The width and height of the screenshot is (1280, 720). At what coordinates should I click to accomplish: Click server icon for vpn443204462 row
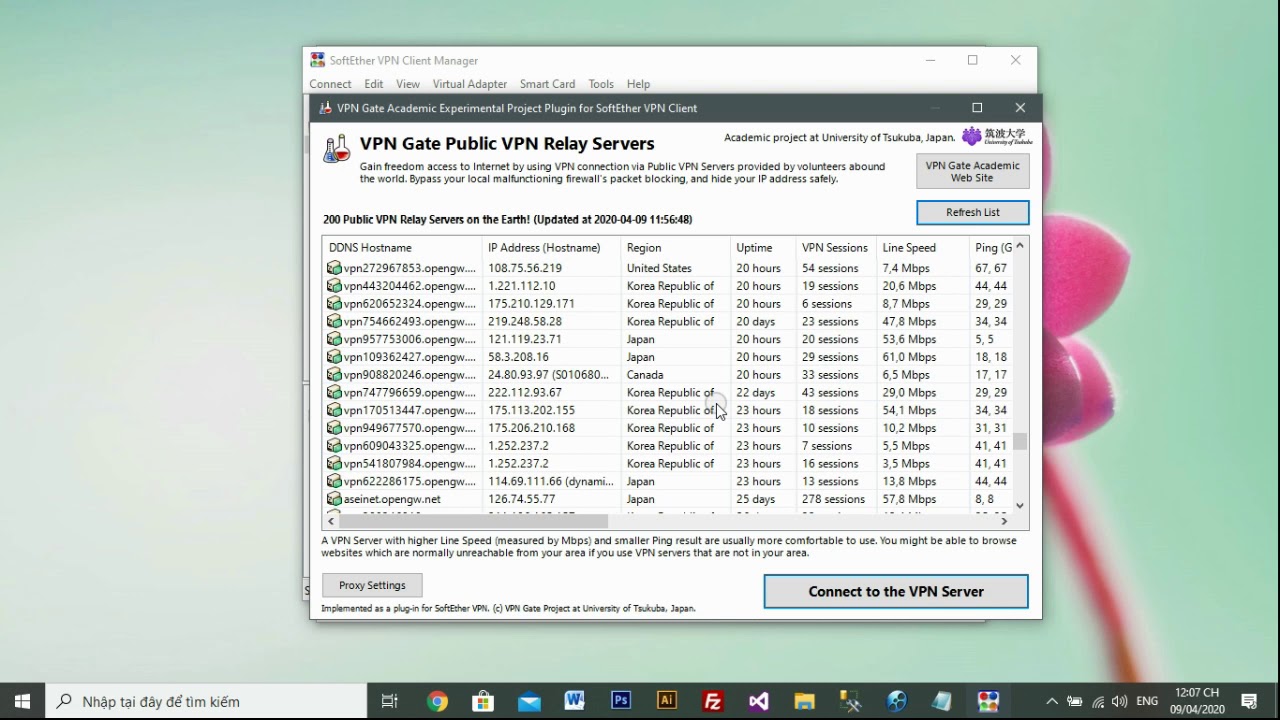coord(335,286)
